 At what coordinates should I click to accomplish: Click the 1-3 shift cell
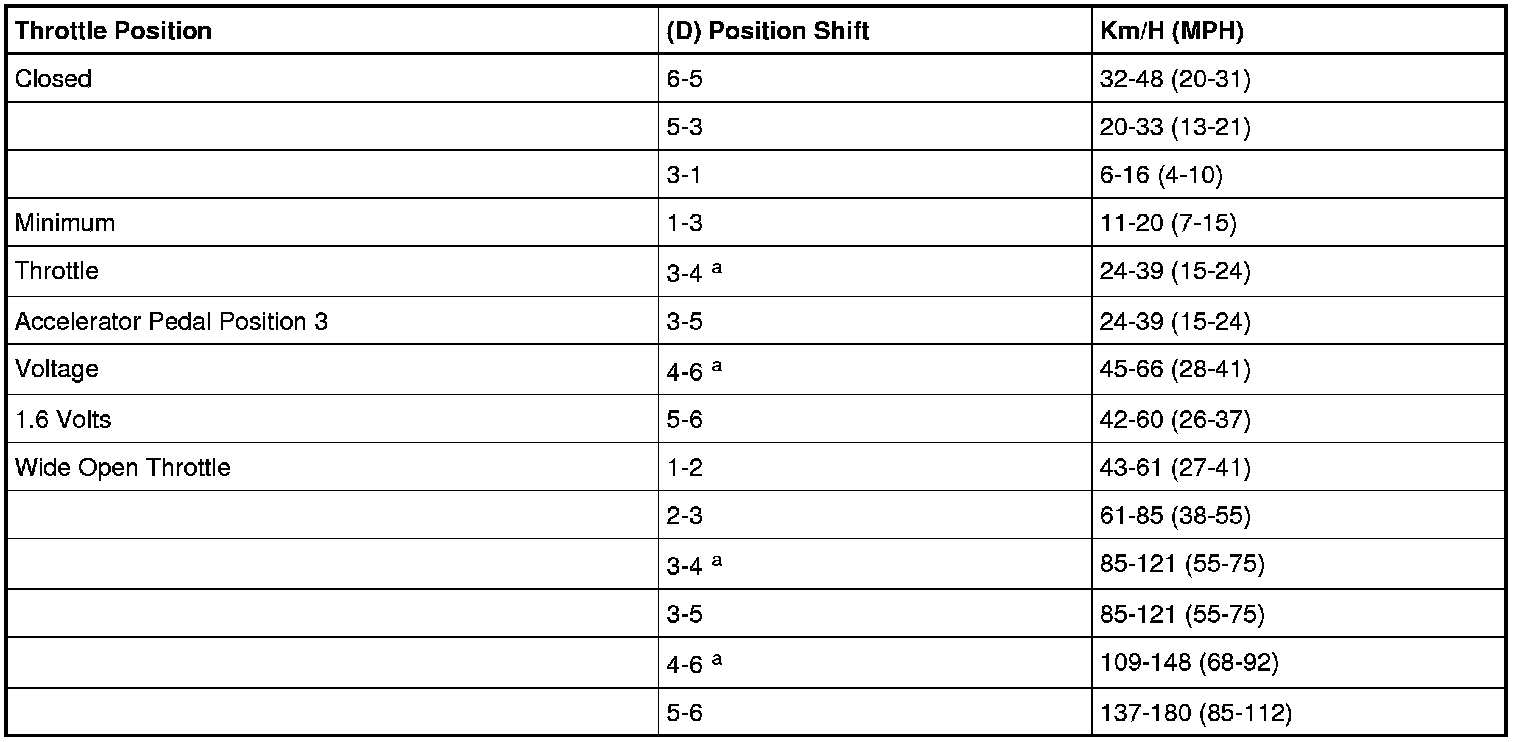(685, 223)
